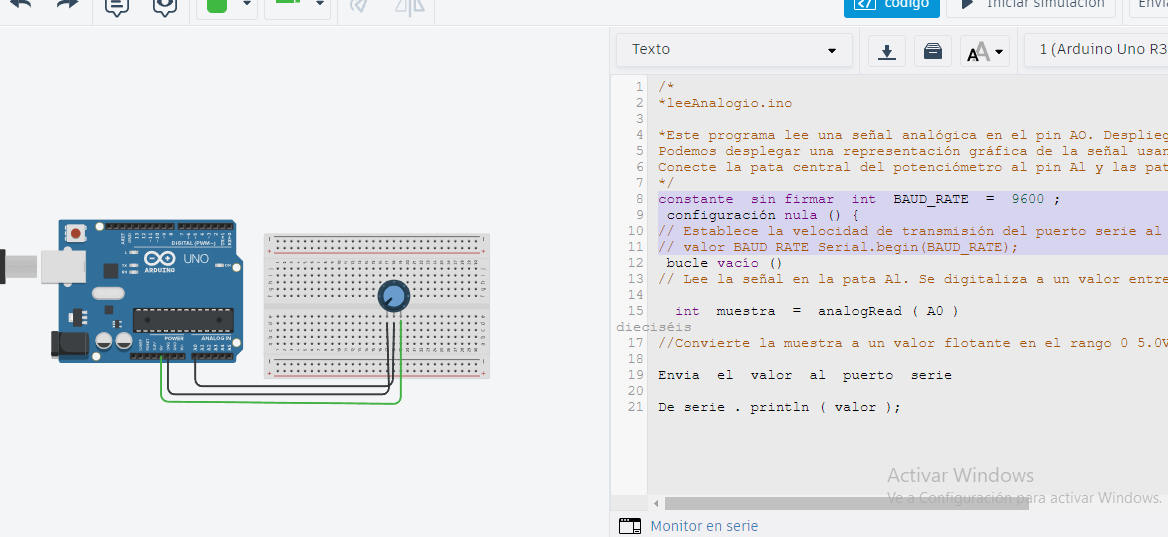The height and width of the screenshot is (537, 1168).
Task: Click the rotate component icon
Action: 358,6
